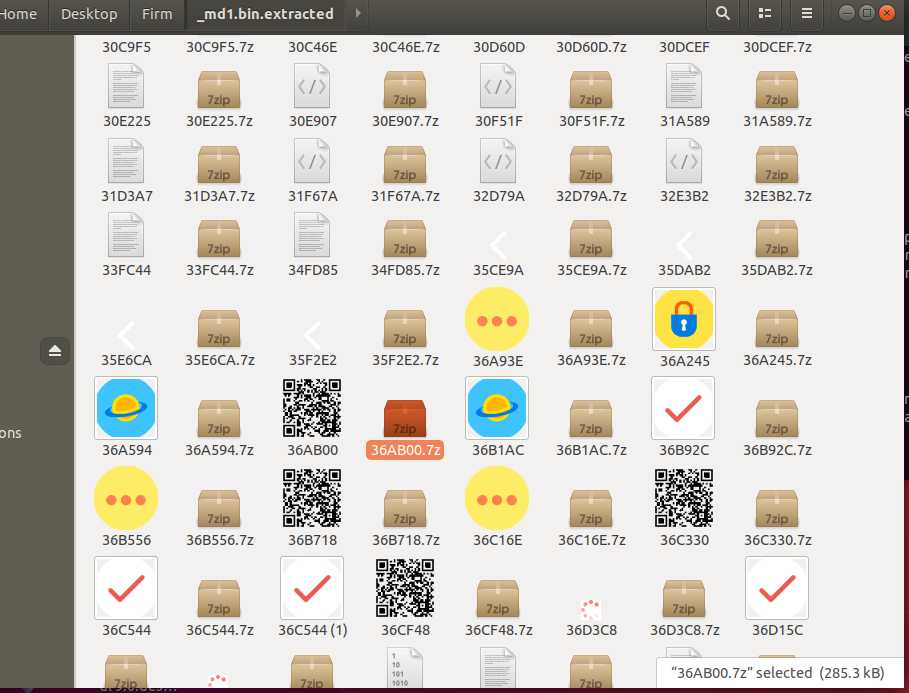Select the 36CF48.7z archive icon

498,598
